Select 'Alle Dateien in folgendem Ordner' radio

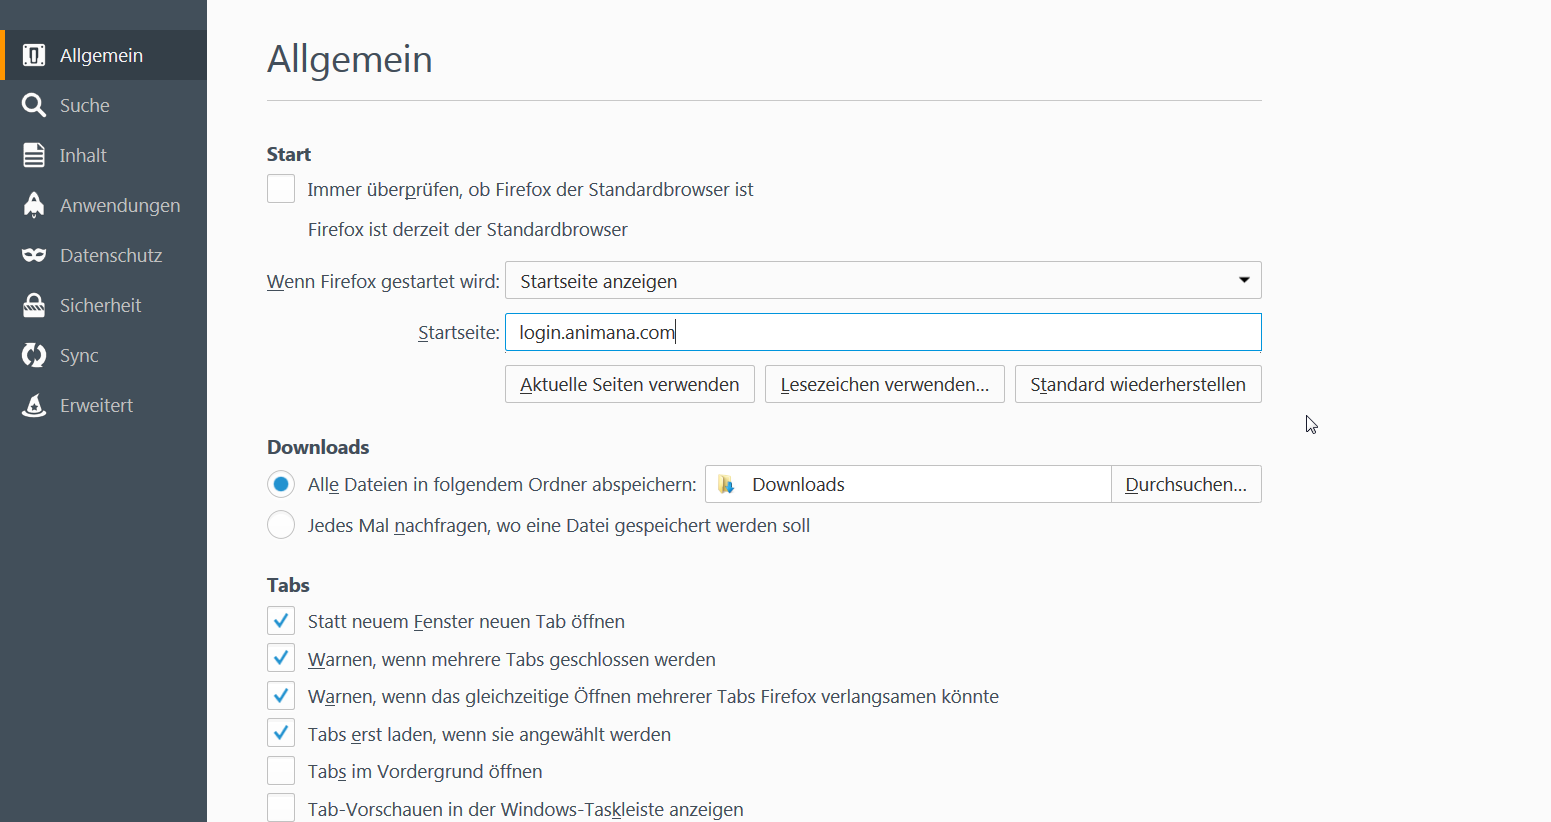tap(281, 485)
